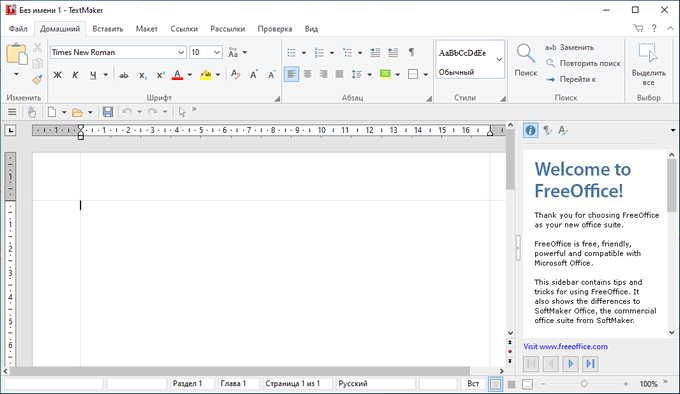Select the Format Painter brush icon

38,79
